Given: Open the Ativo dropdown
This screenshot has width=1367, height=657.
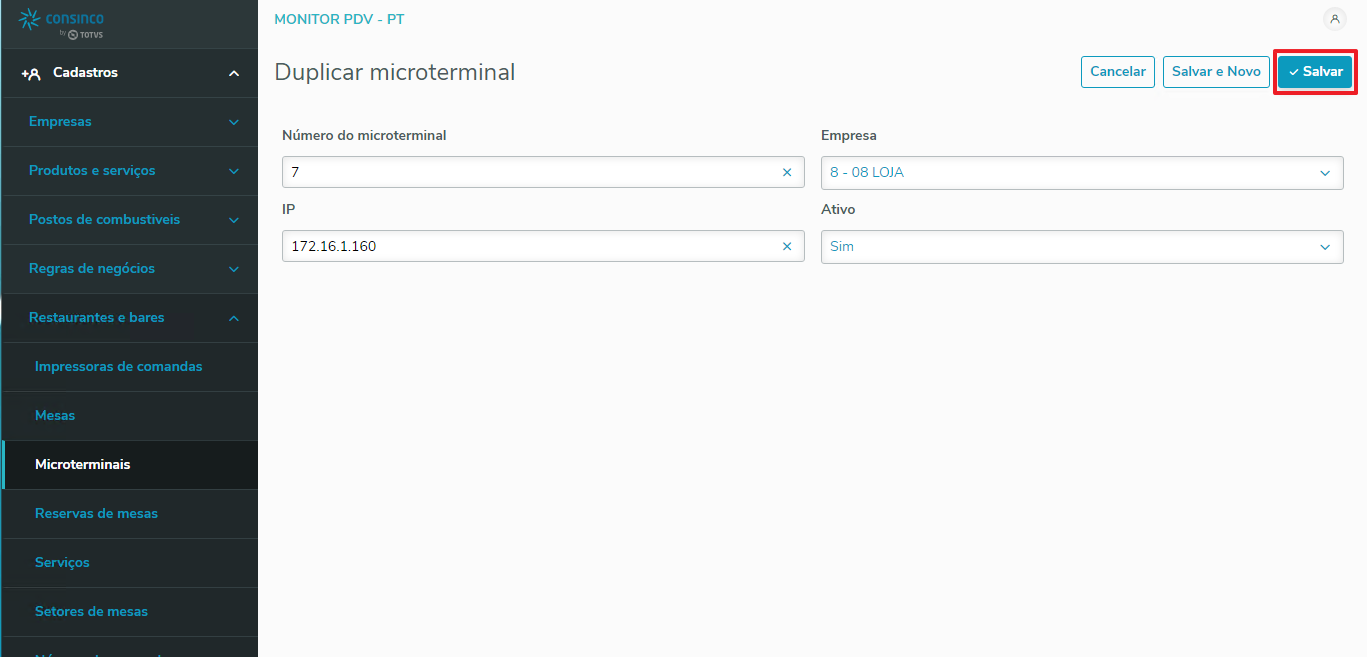Looking at the screenshot, I should coord(1081,246).
